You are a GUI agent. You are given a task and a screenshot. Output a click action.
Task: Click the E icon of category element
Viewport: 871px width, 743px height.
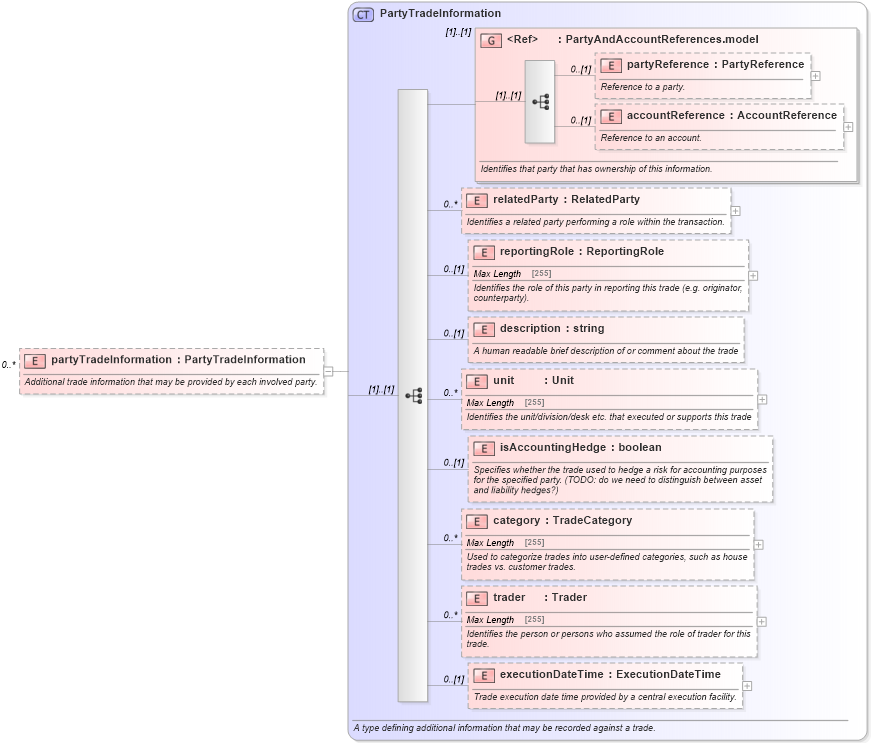click(477, 521)
